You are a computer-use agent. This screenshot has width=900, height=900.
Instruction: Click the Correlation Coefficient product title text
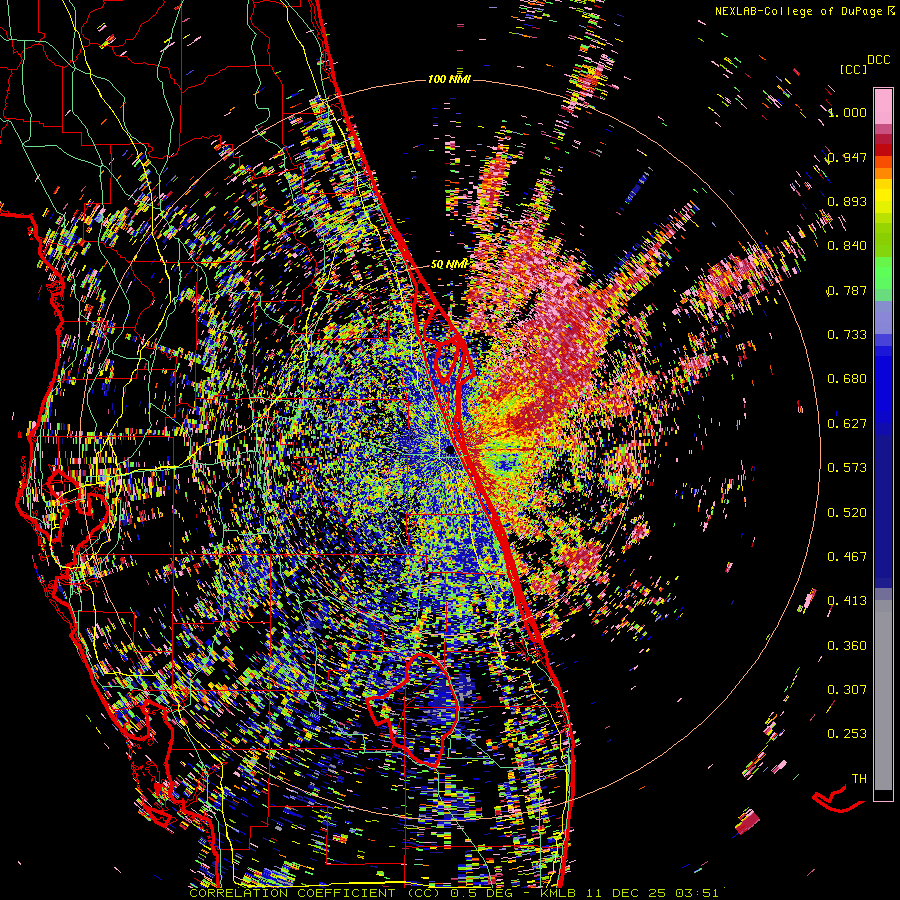point(315,893)
